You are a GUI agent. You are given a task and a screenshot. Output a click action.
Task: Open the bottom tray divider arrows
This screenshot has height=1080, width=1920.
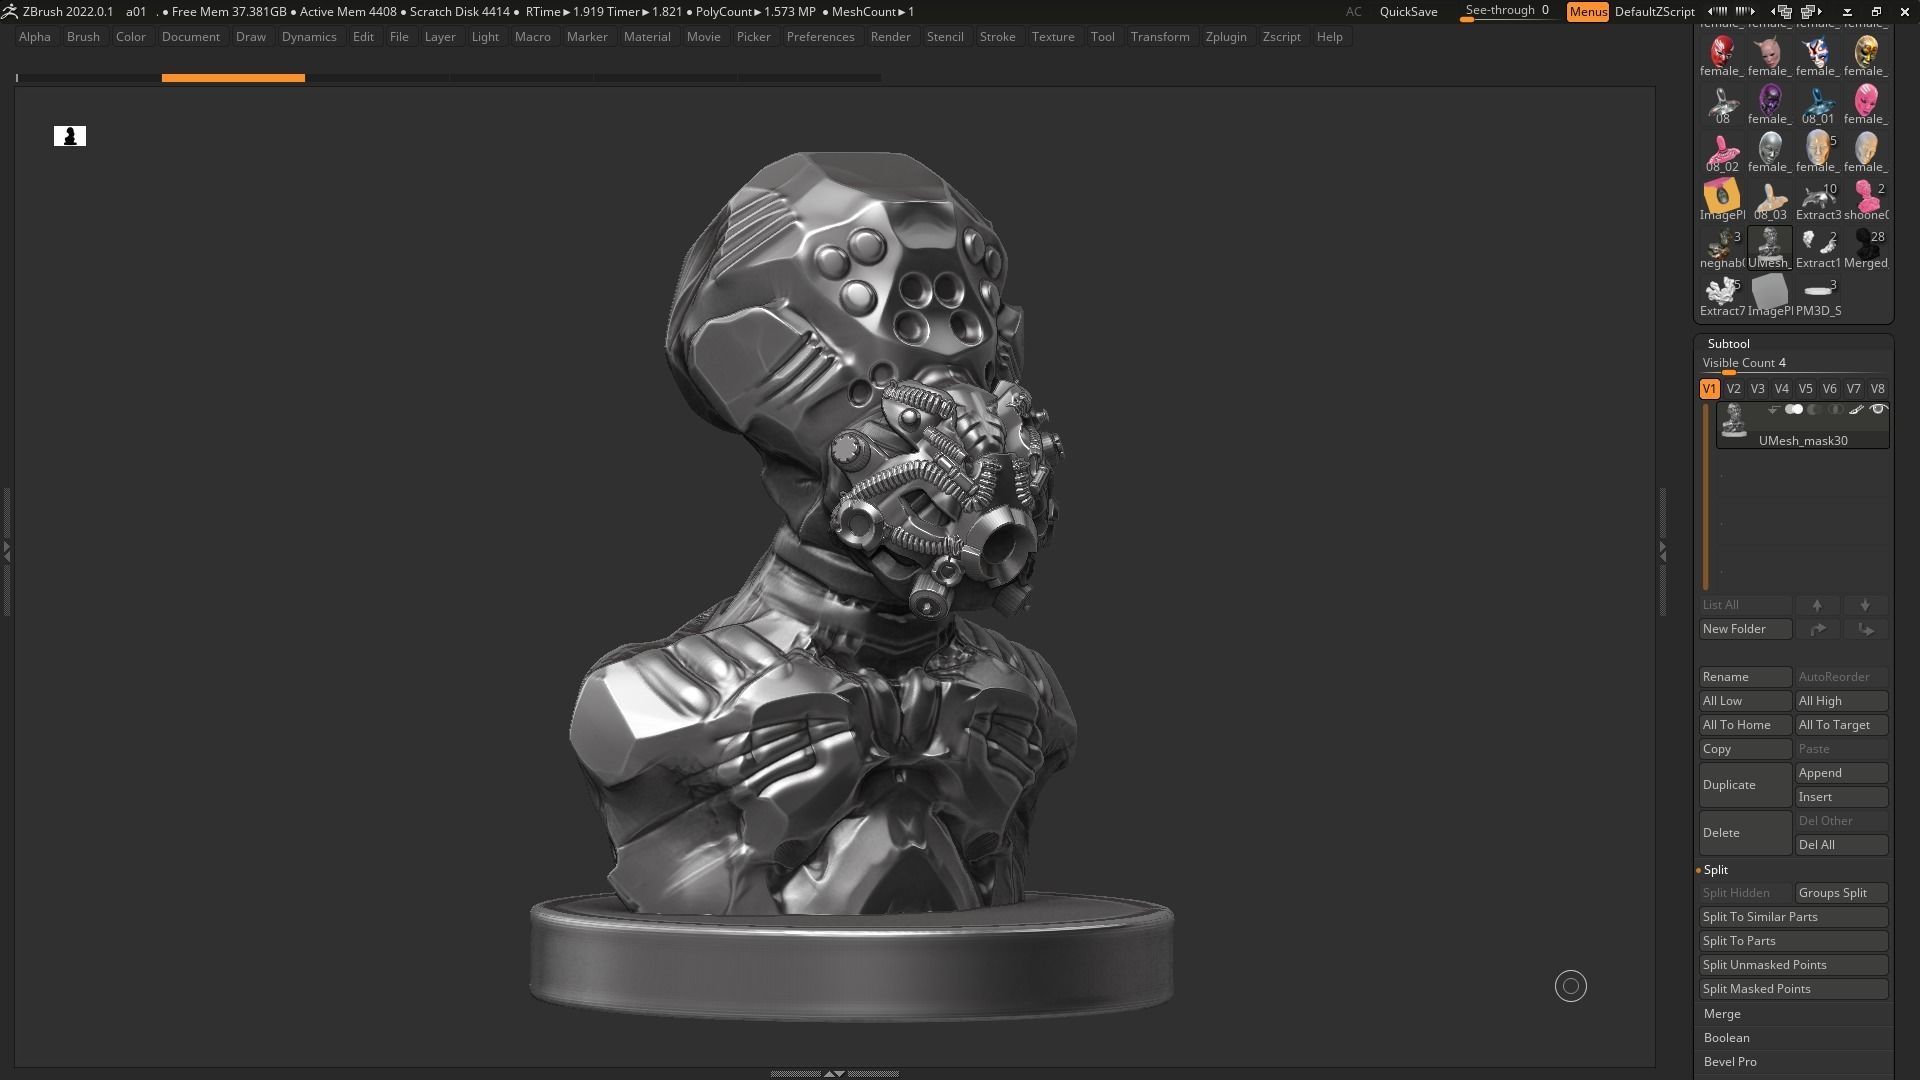(x=834, y=1073)
